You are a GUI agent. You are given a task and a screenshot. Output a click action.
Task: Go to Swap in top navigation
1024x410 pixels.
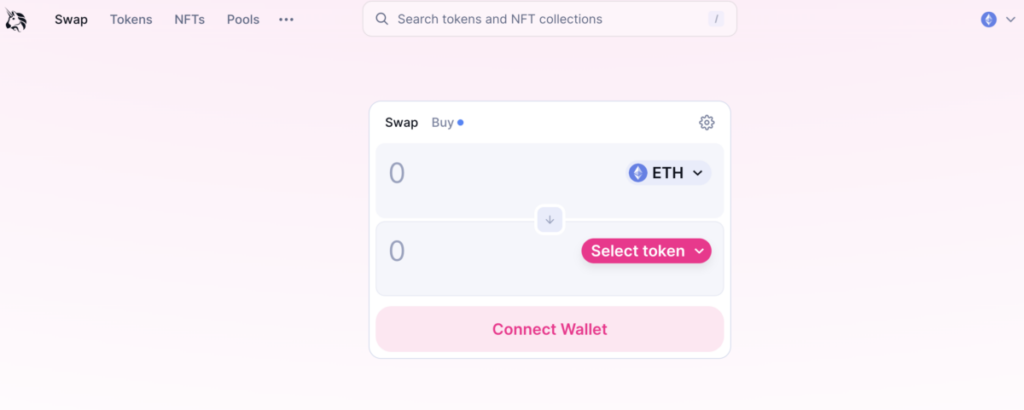[71, 19]
